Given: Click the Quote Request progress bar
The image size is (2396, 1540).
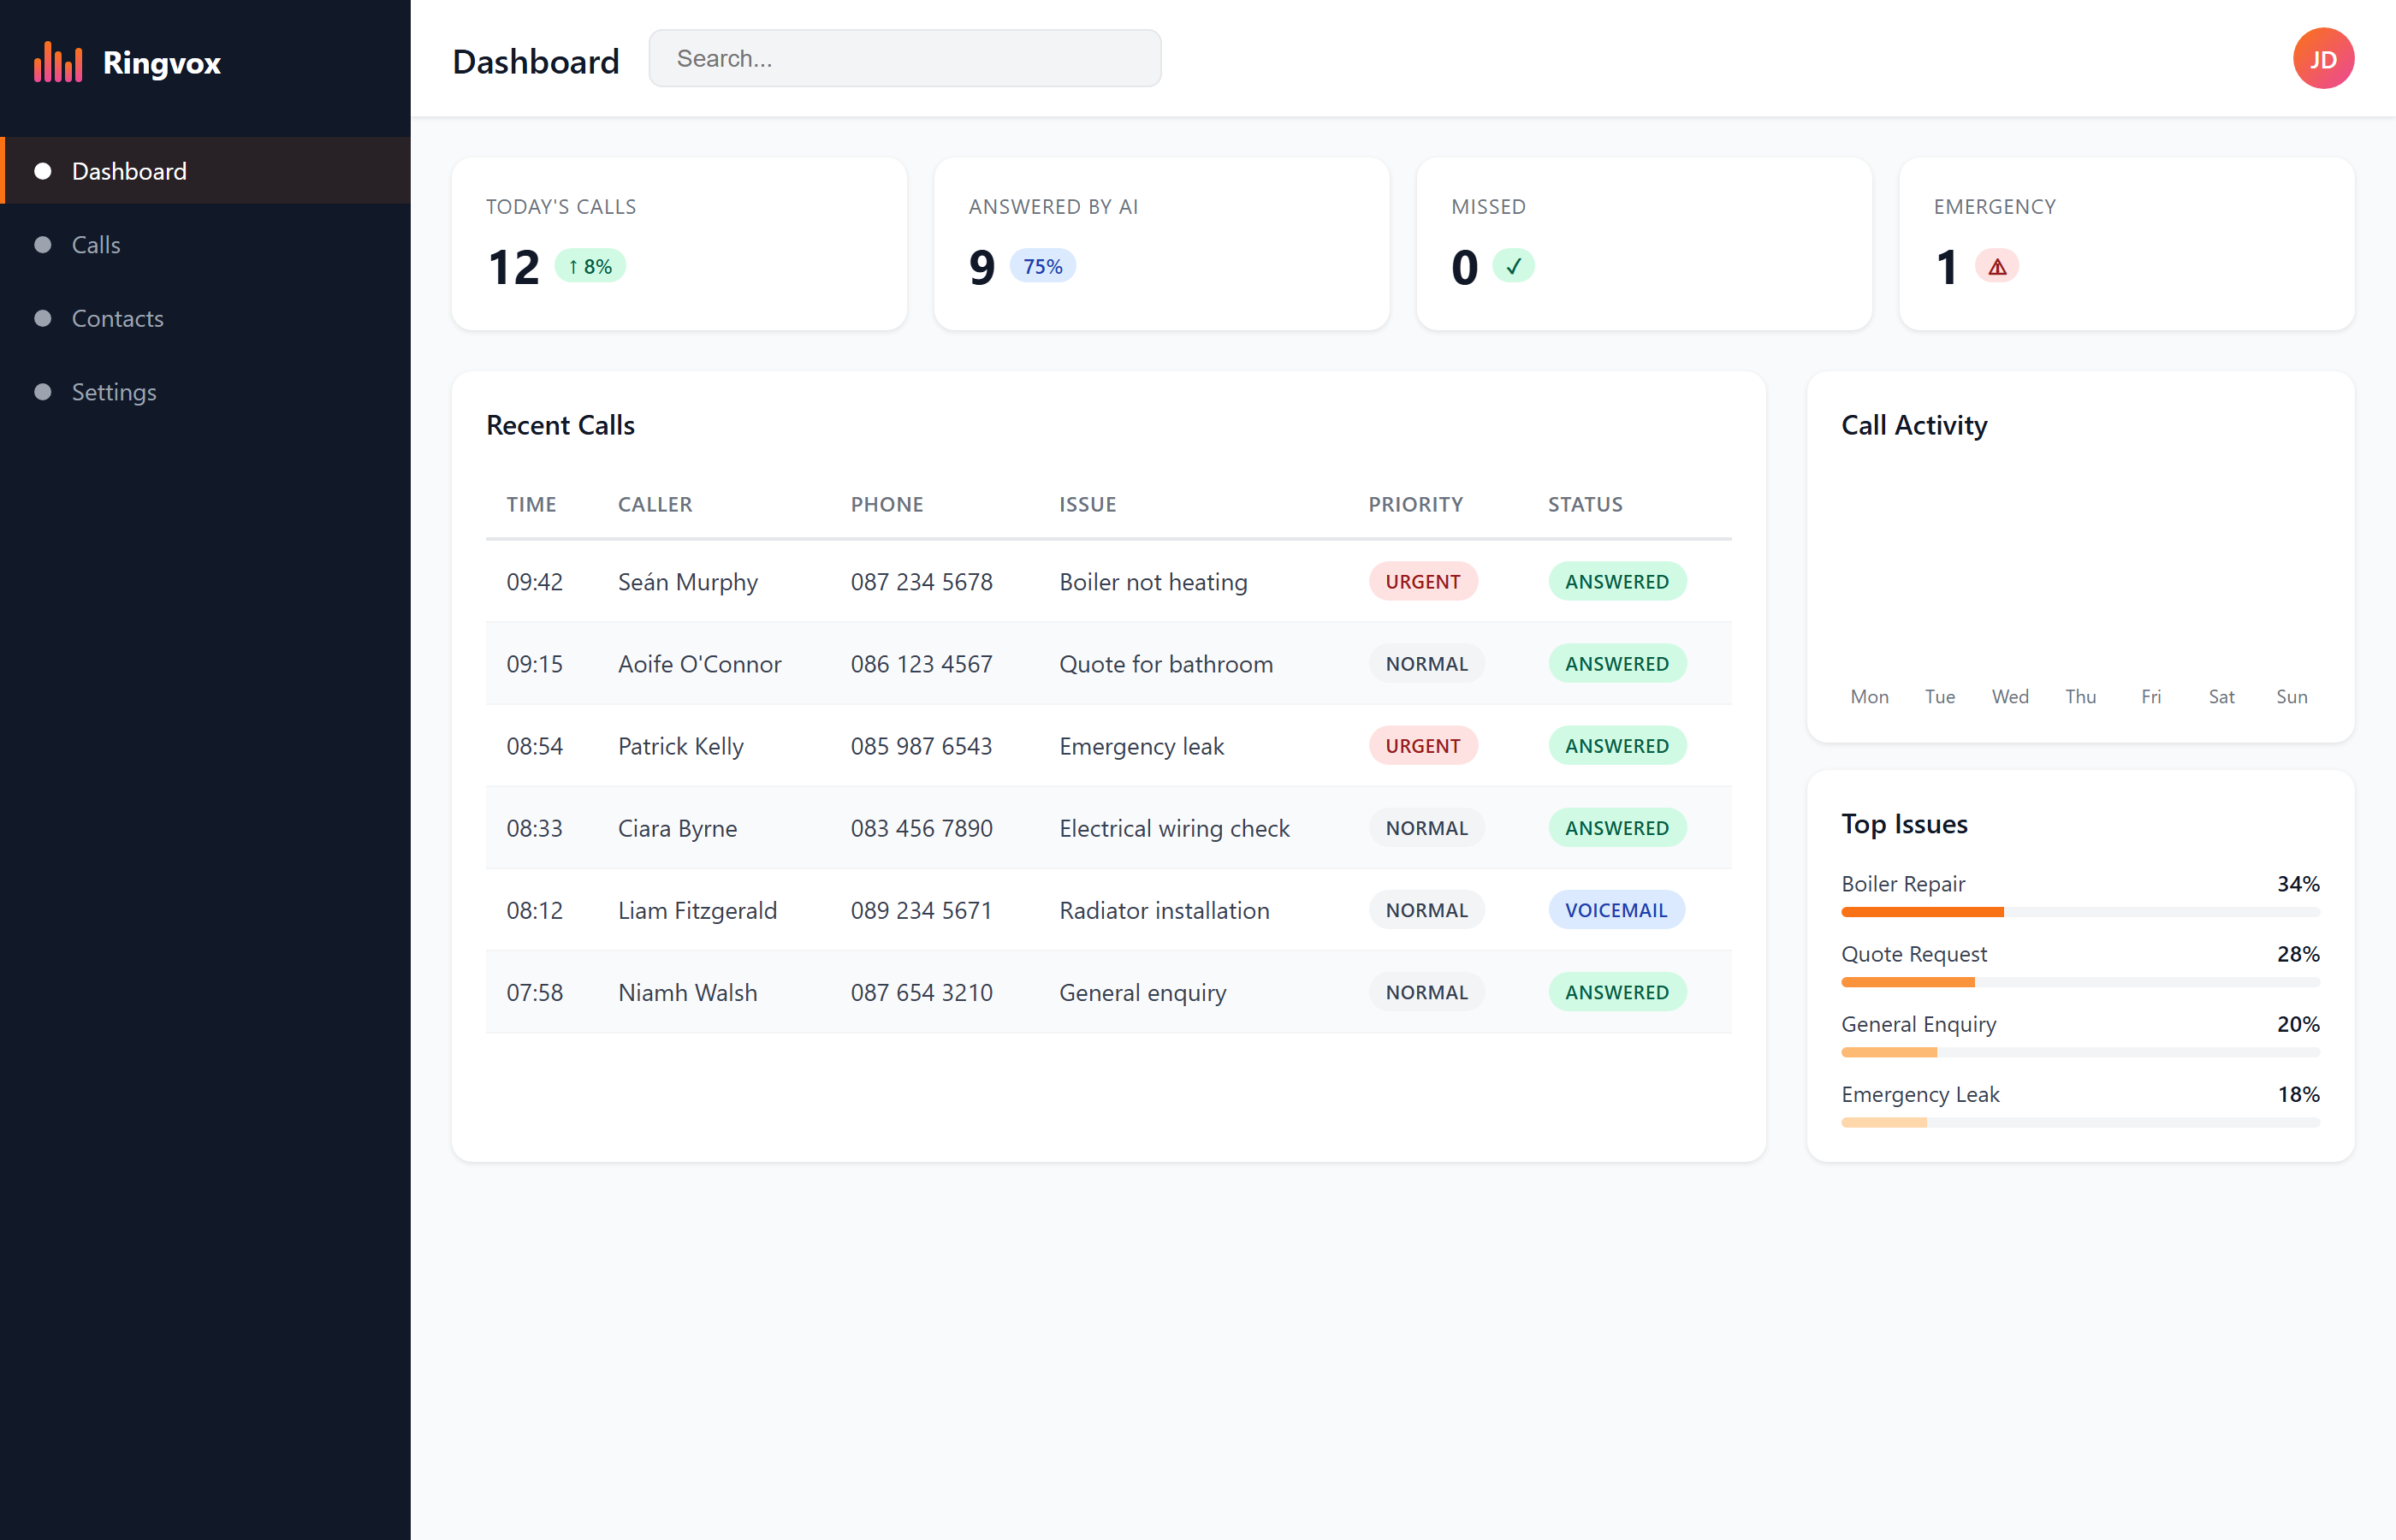Looking at the screenshot, I should [2079, 982].
